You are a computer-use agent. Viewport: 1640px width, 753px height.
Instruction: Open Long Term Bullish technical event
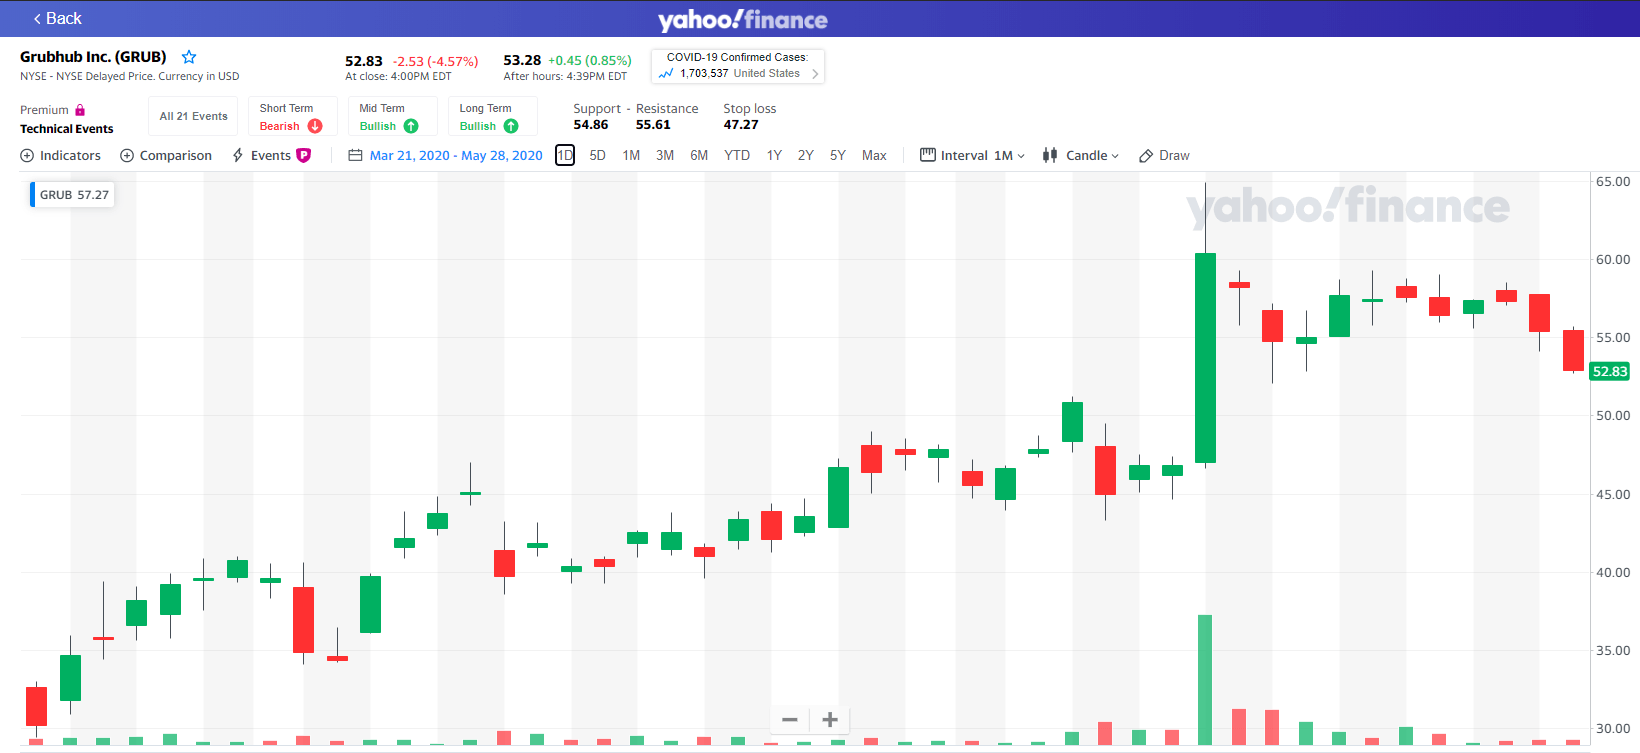pyautogui.click(x=493, y=116)
